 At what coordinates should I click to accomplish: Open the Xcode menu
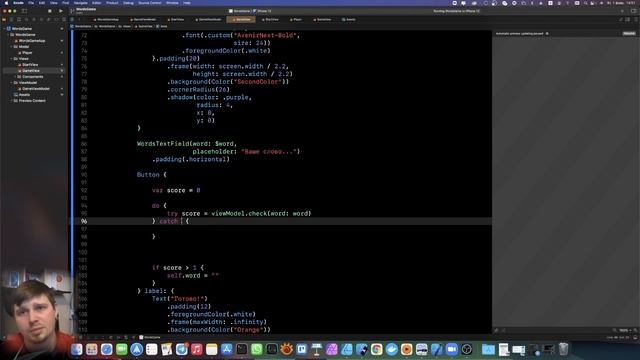pyautogui.click(x=18, y=3)
